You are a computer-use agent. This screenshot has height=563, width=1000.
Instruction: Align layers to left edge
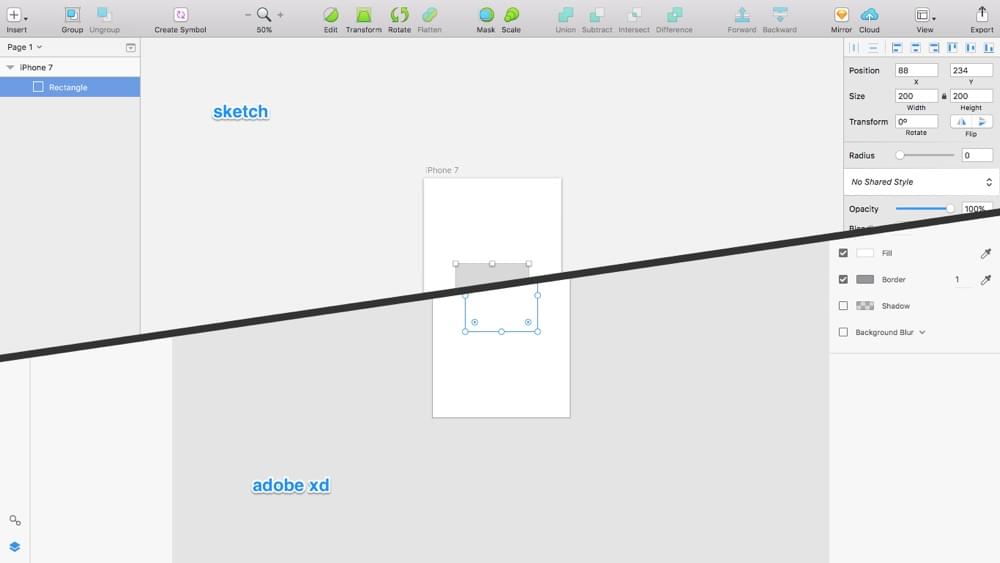[x=897, y=48]
